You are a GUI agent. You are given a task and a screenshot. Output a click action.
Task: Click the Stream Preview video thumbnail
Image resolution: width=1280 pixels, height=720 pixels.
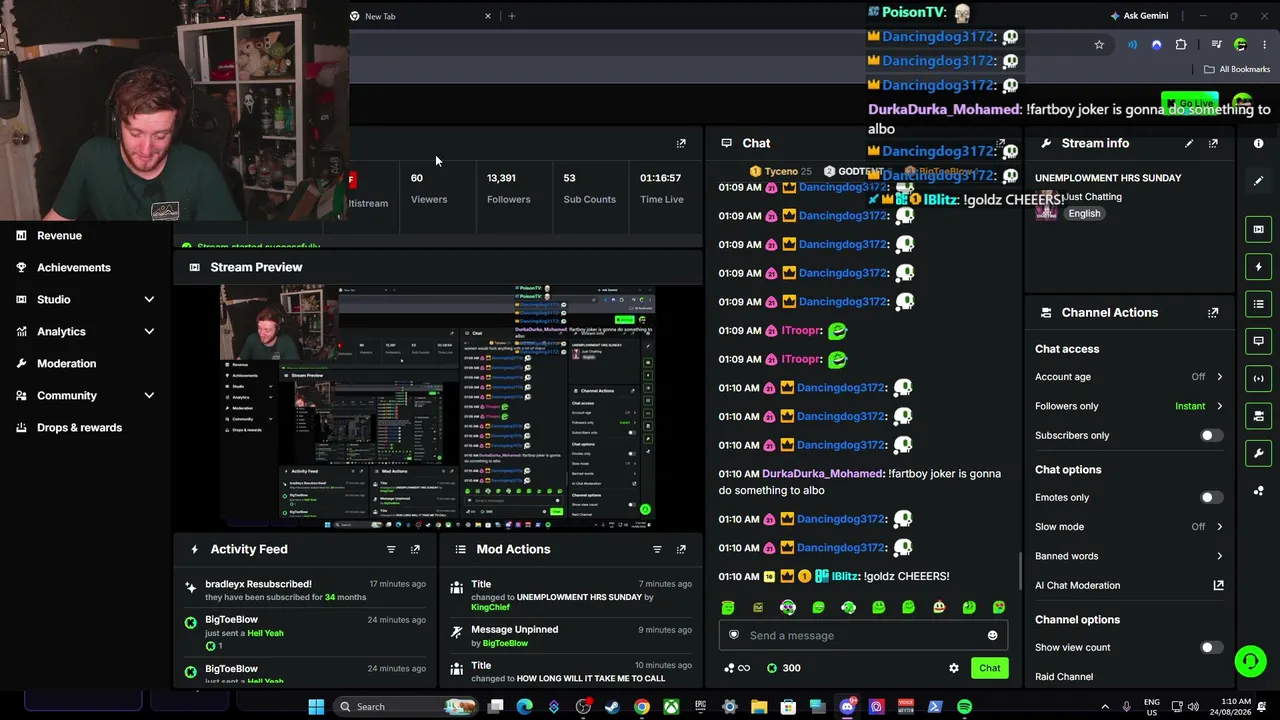(438, 407)
